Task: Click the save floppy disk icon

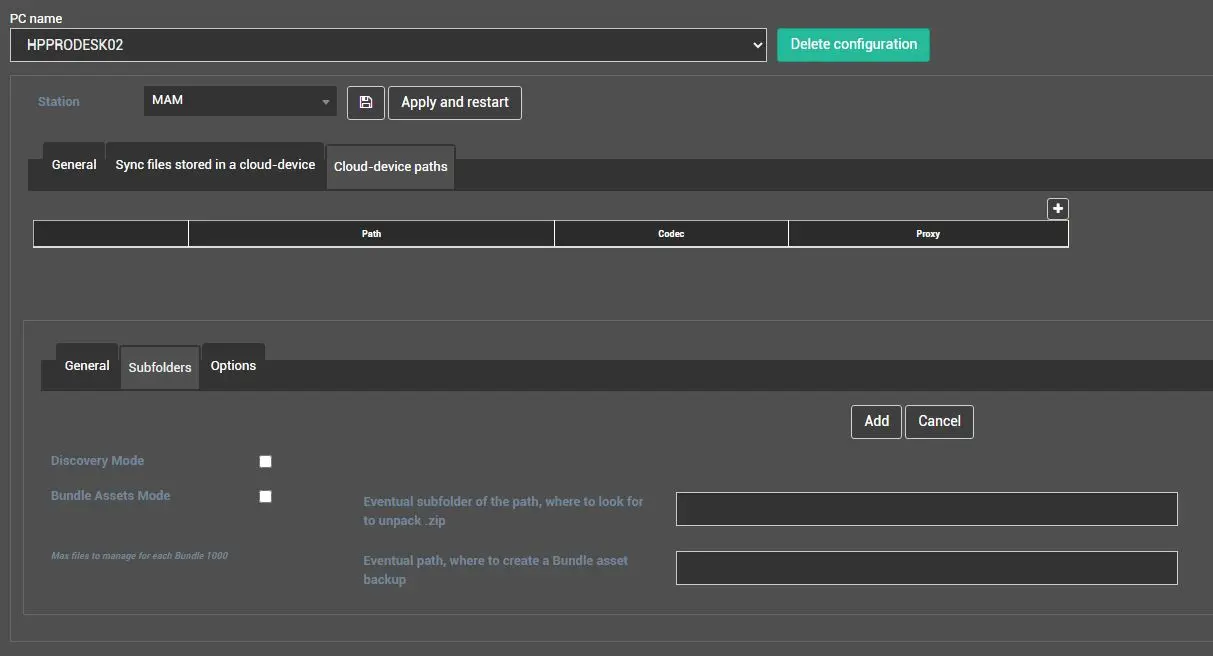Action: click(x=366, y=102)
